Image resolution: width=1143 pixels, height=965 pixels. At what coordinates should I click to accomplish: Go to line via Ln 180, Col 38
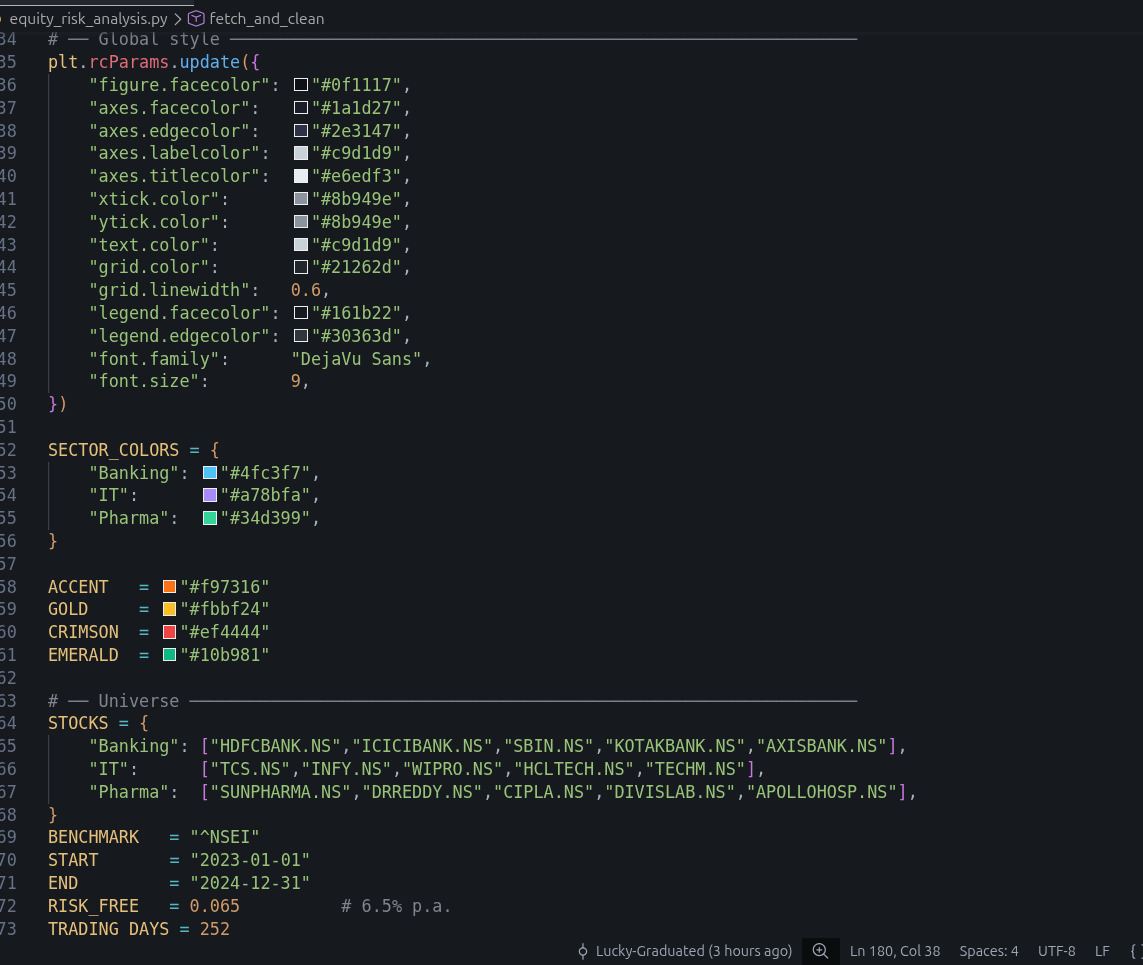[x=894, y=950]
